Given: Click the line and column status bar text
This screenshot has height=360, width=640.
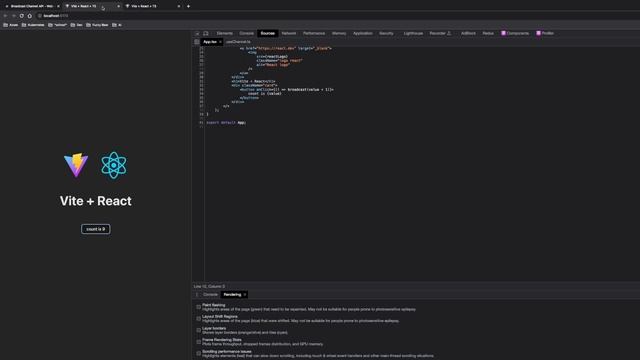Looking at the screenshot, I should pos(209,287).
